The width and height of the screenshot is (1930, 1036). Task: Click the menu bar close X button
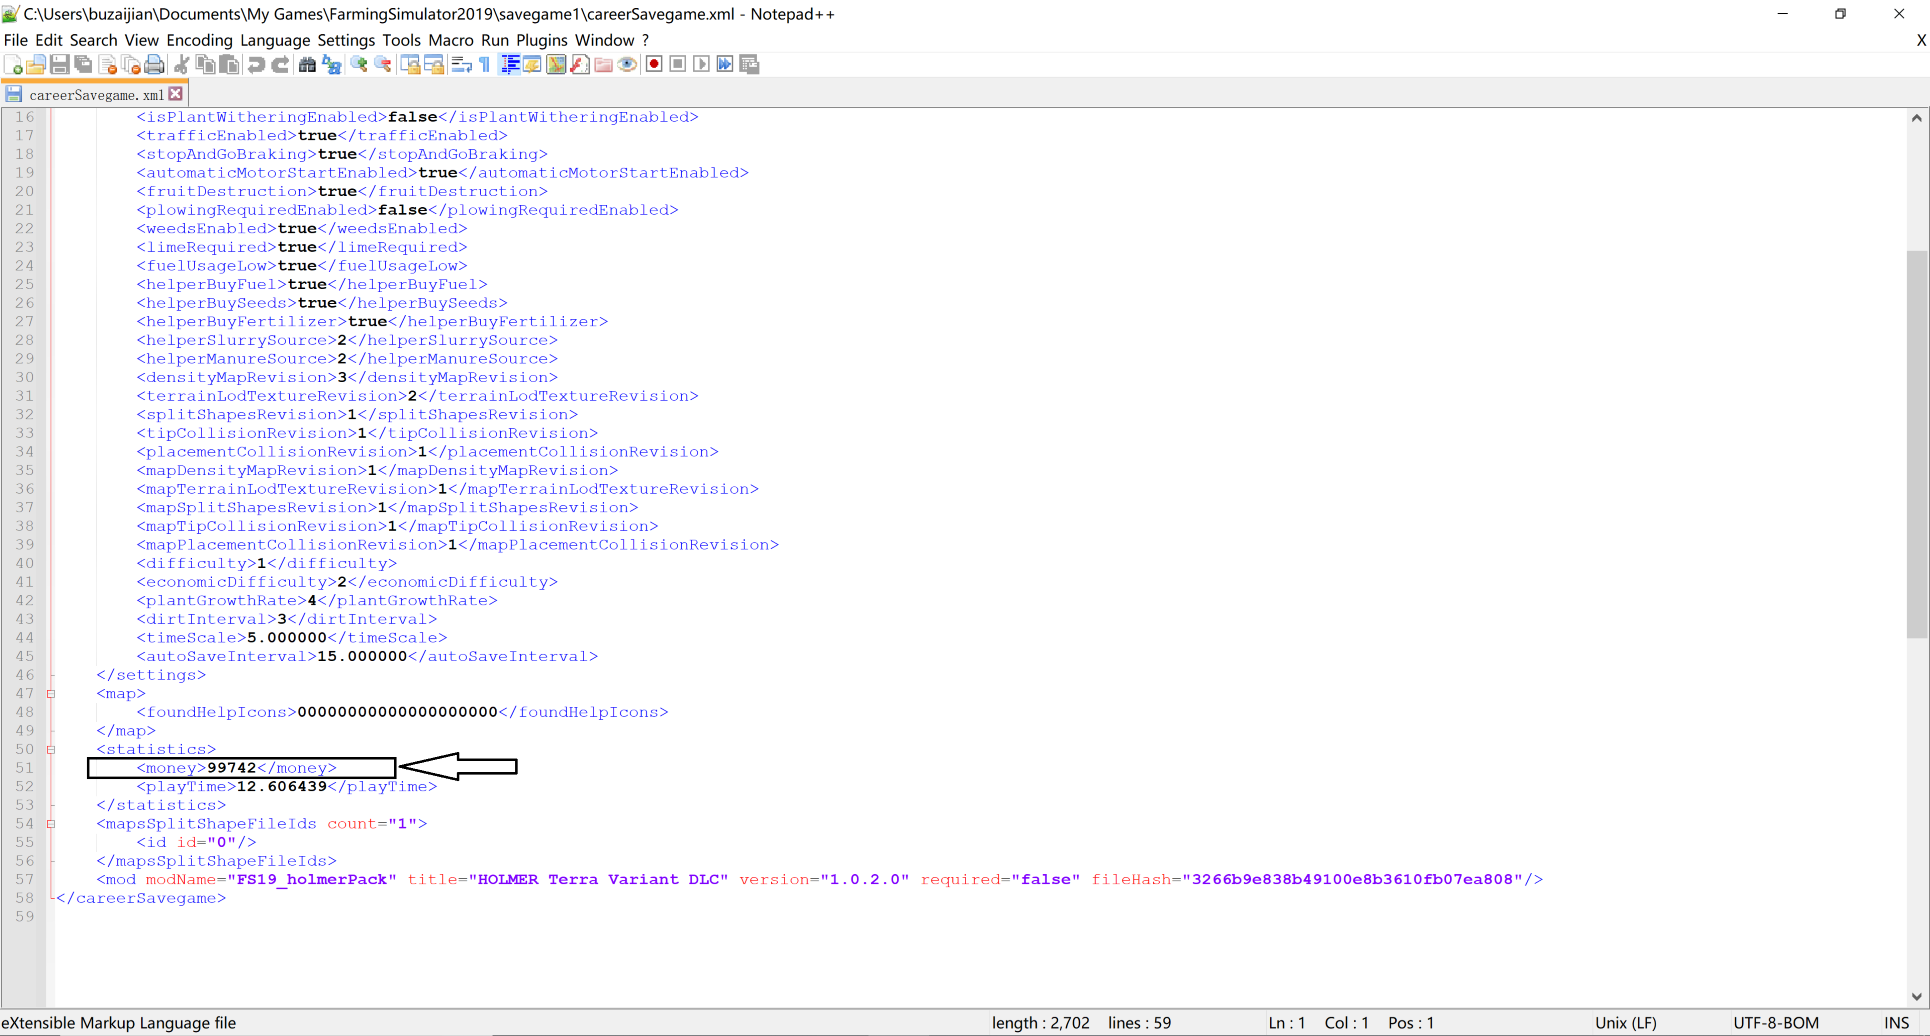1921,40
